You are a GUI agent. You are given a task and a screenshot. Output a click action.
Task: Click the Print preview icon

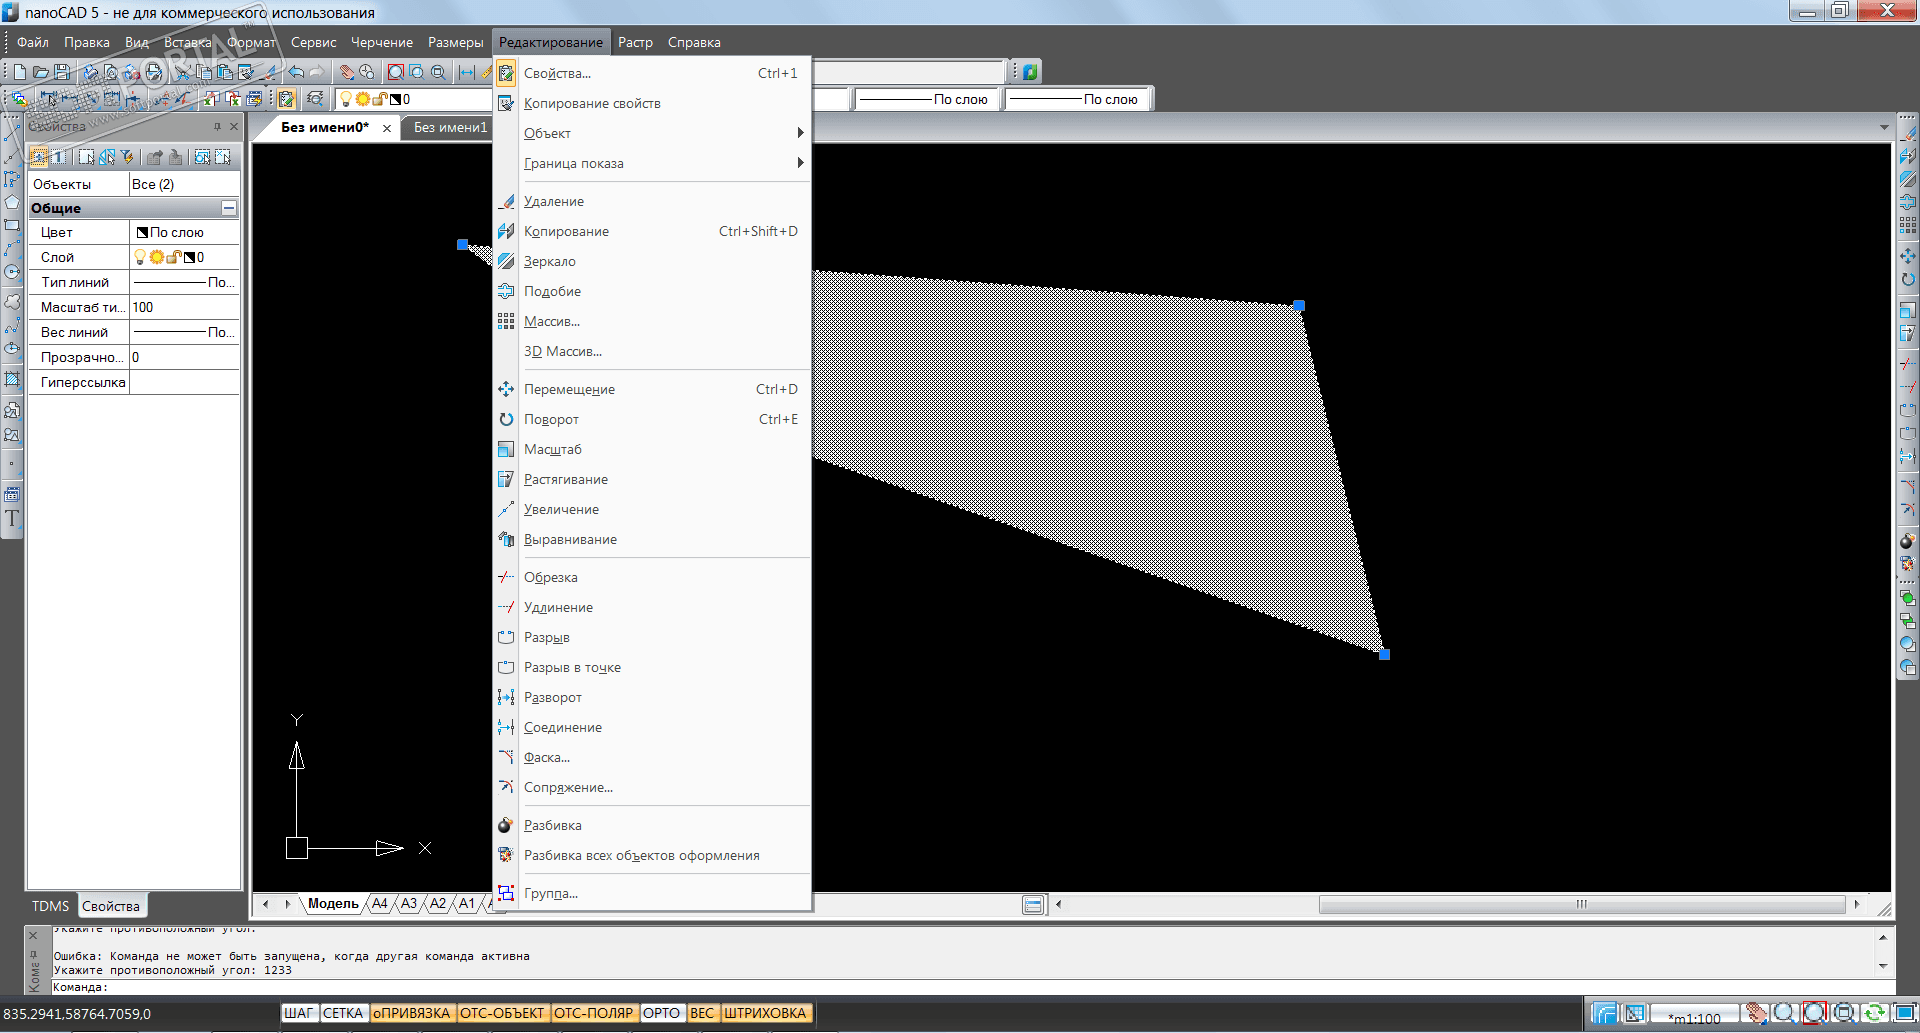(x=111, y=72)
